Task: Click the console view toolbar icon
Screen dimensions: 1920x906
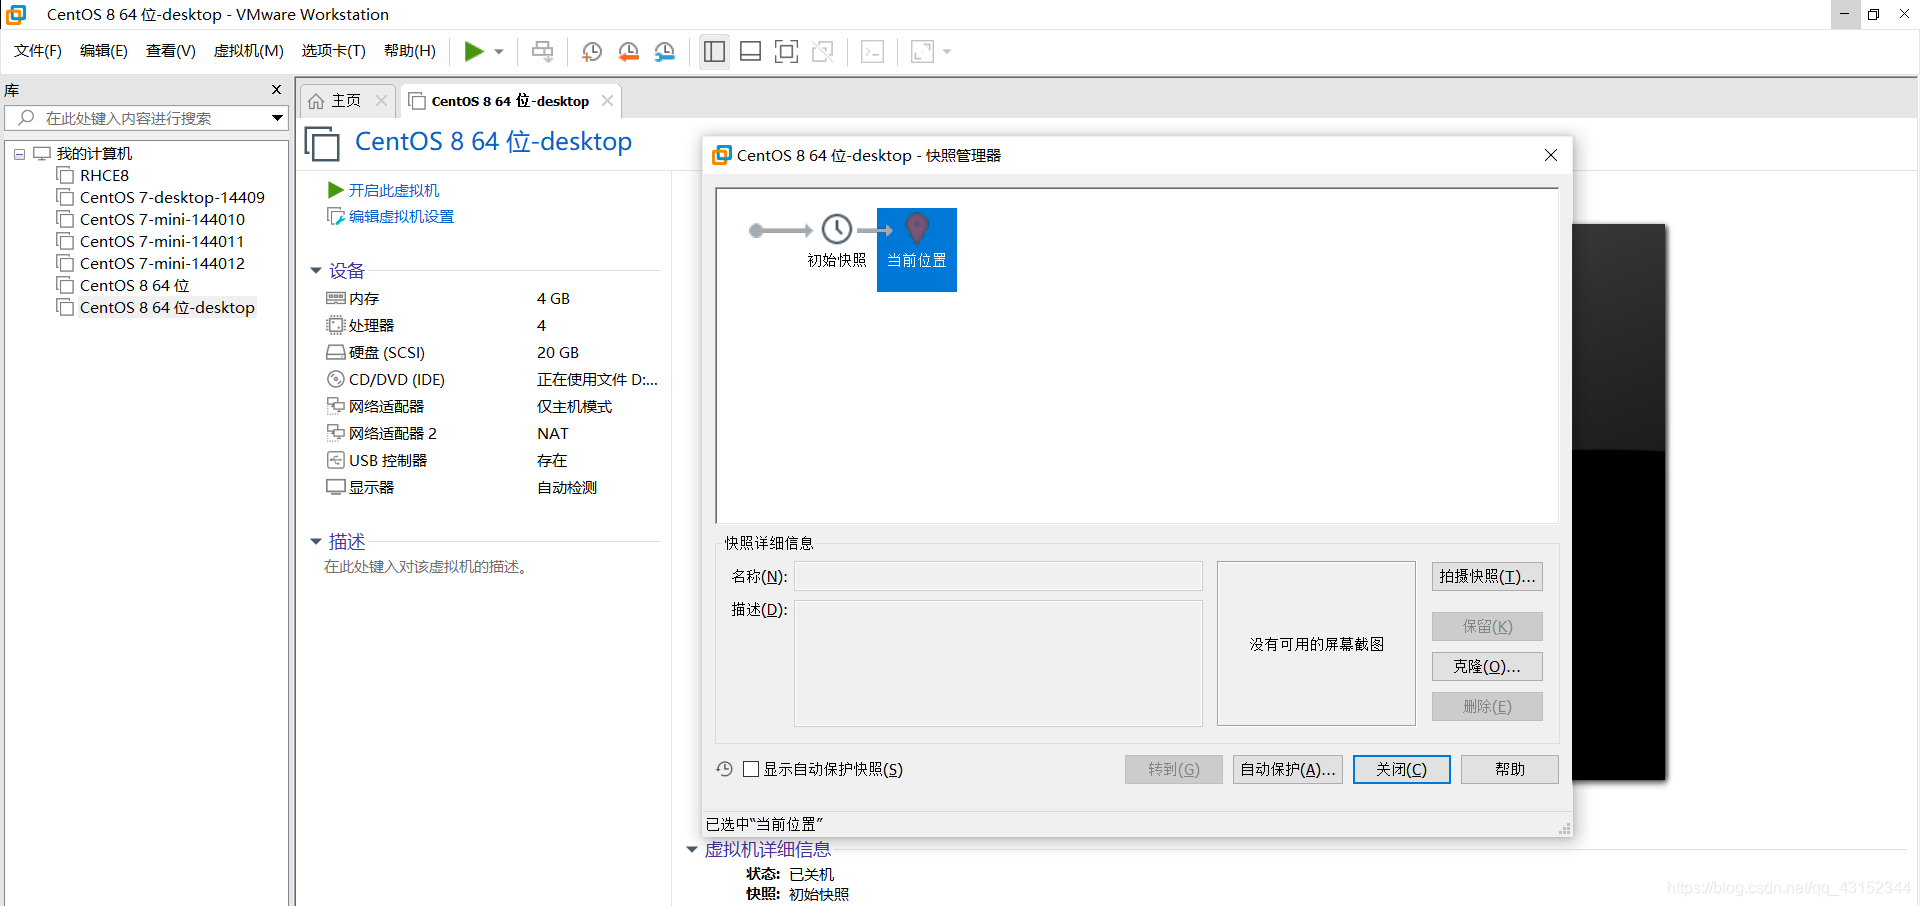Action: click(872, 51)
